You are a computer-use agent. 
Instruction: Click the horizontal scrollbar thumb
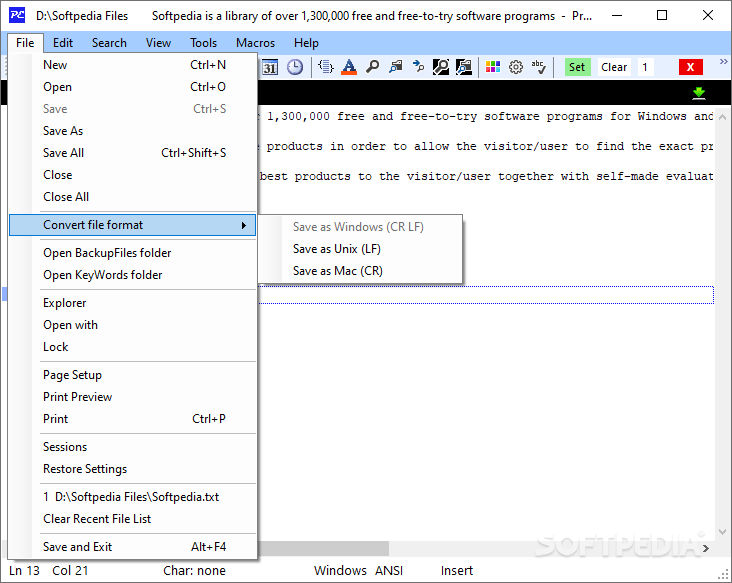click(x=323, y=548)
